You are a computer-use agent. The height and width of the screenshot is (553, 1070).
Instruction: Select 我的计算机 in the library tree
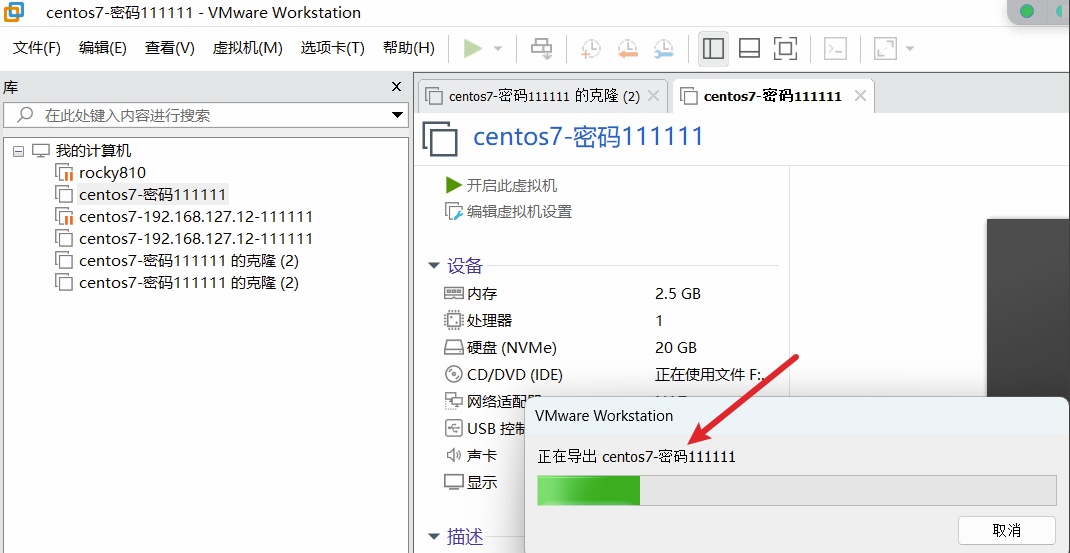tap(93, 151)
